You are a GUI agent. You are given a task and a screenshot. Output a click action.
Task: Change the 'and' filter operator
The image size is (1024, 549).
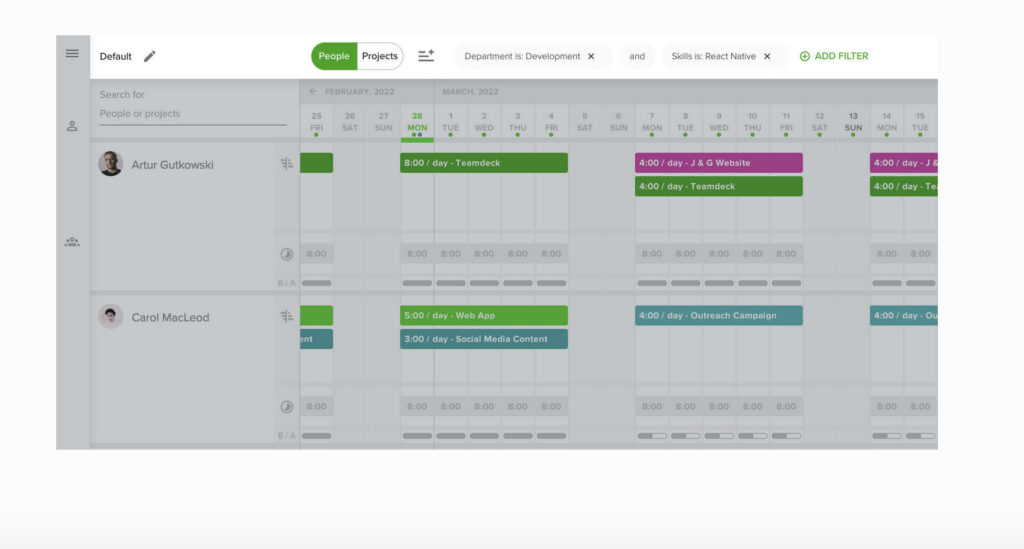tap(637, 56)
